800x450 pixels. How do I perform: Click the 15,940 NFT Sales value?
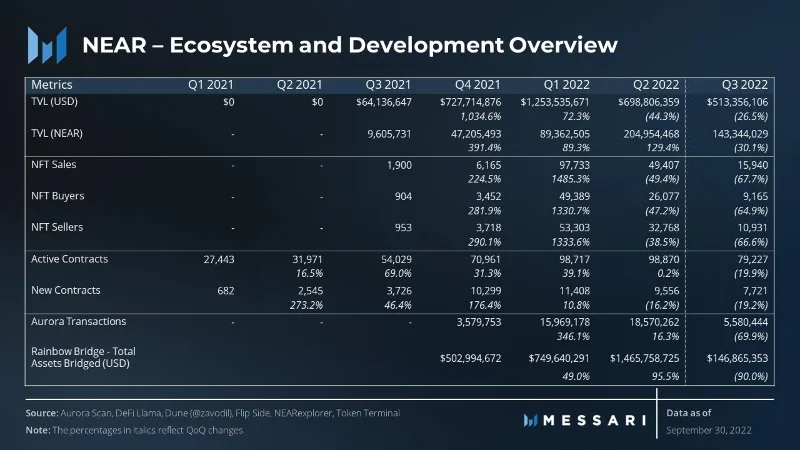point(753,165)
